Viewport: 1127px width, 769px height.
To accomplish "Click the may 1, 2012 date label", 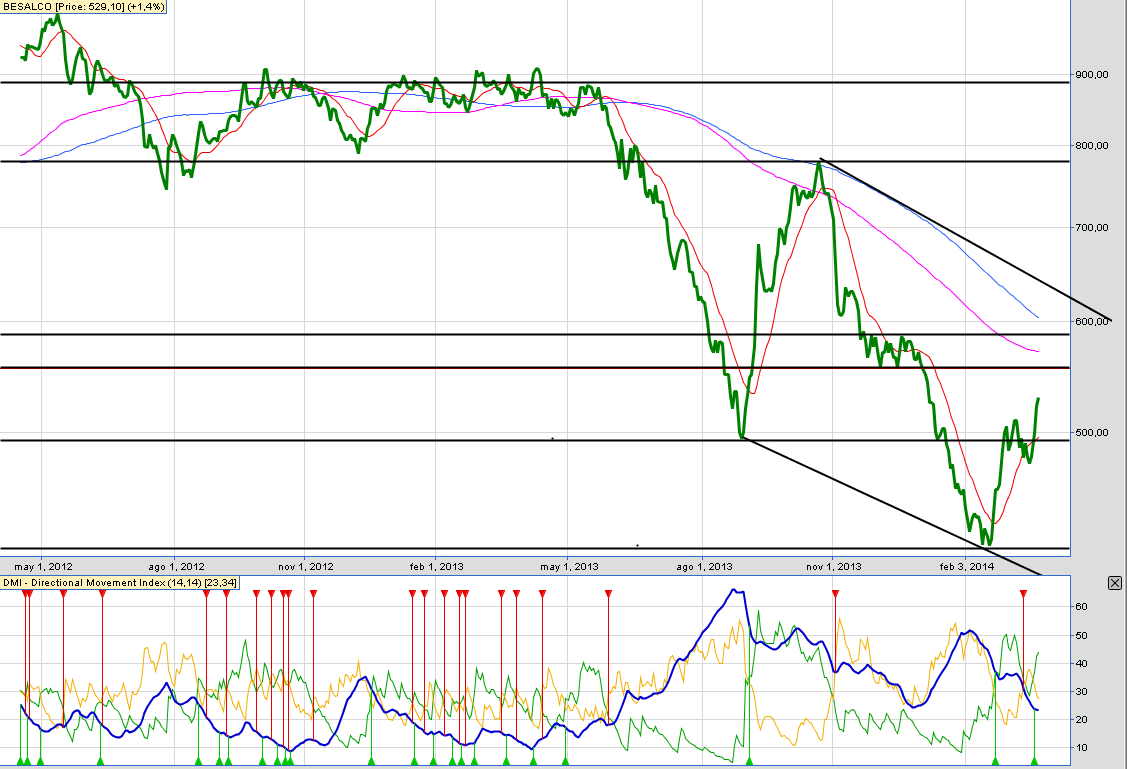I will click(43, 566).
